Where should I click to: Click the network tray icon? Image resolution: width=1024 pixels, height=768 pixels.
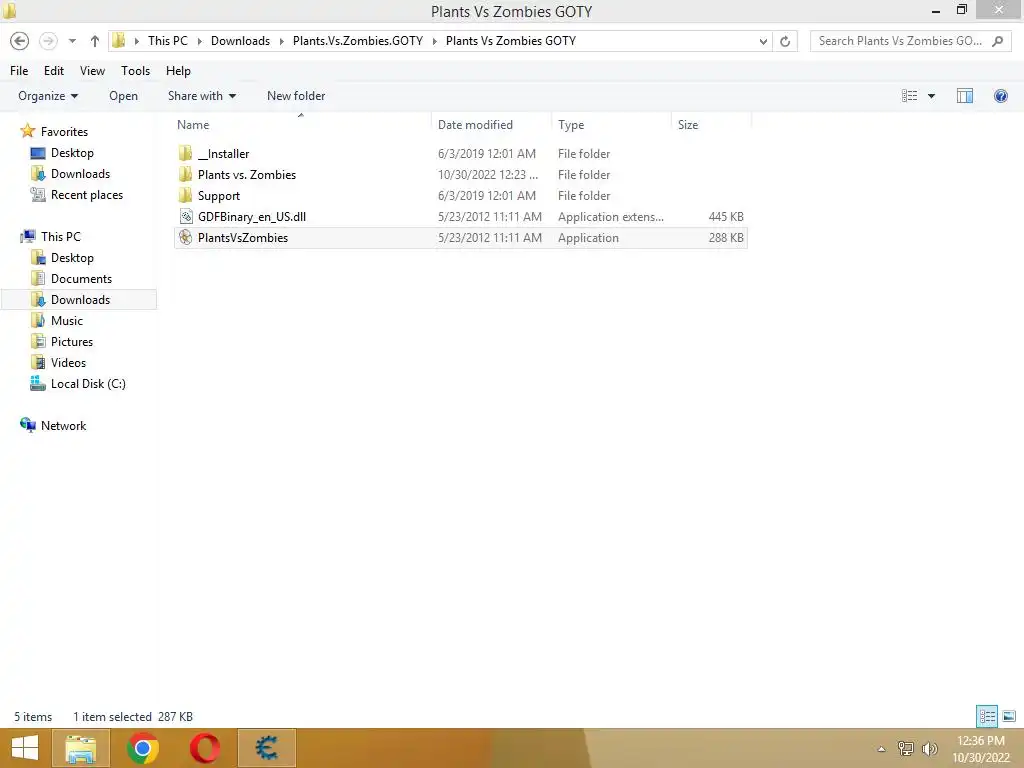tap(906, 748)
